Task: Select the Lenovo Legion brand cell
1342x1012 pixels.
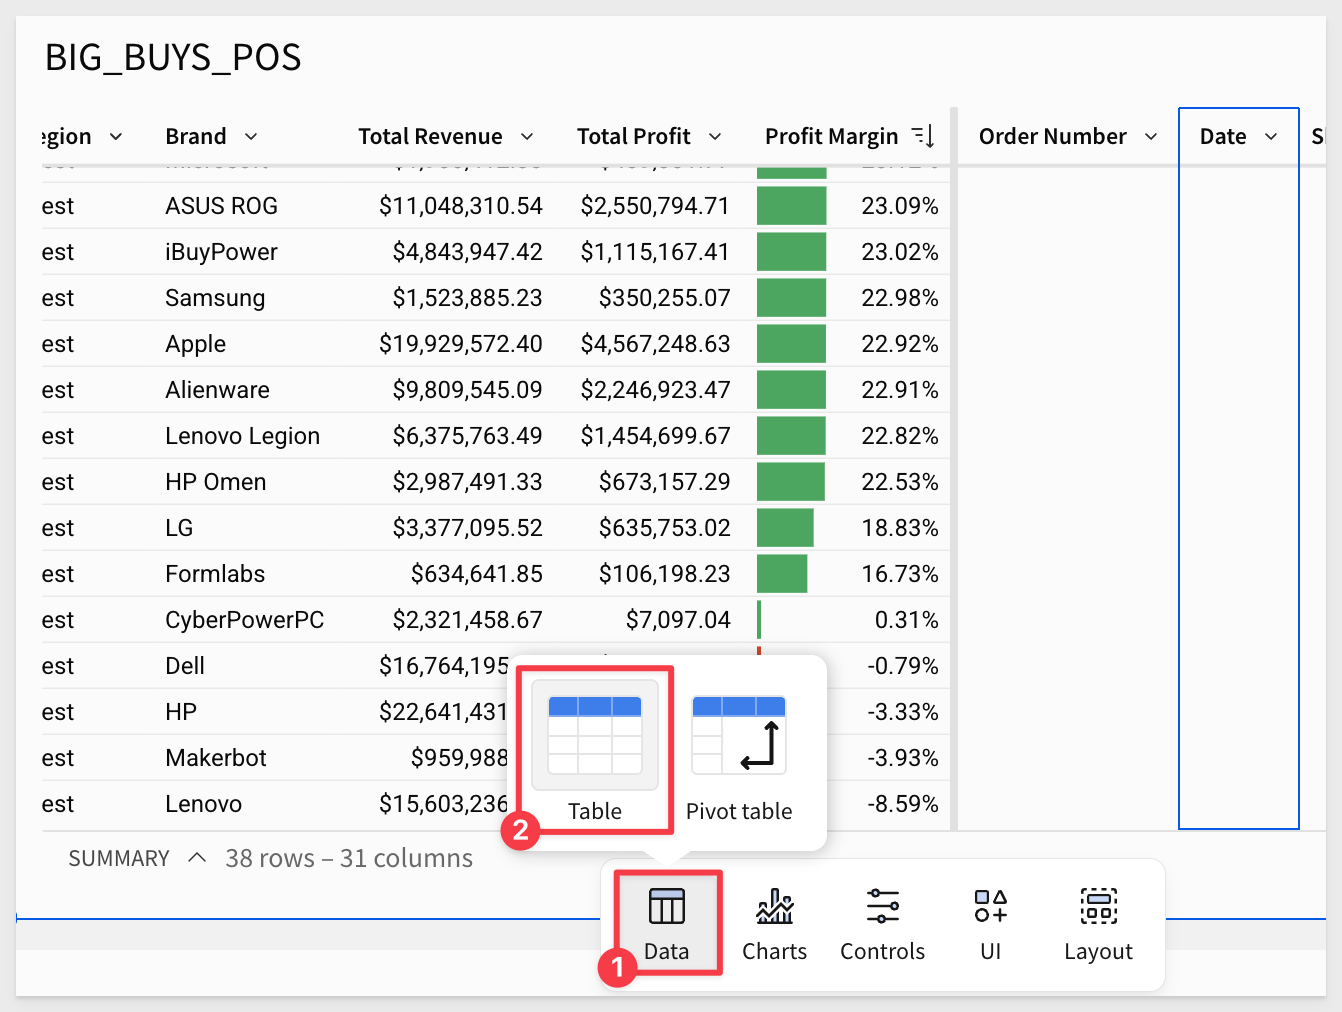Action: pos(242,436)
